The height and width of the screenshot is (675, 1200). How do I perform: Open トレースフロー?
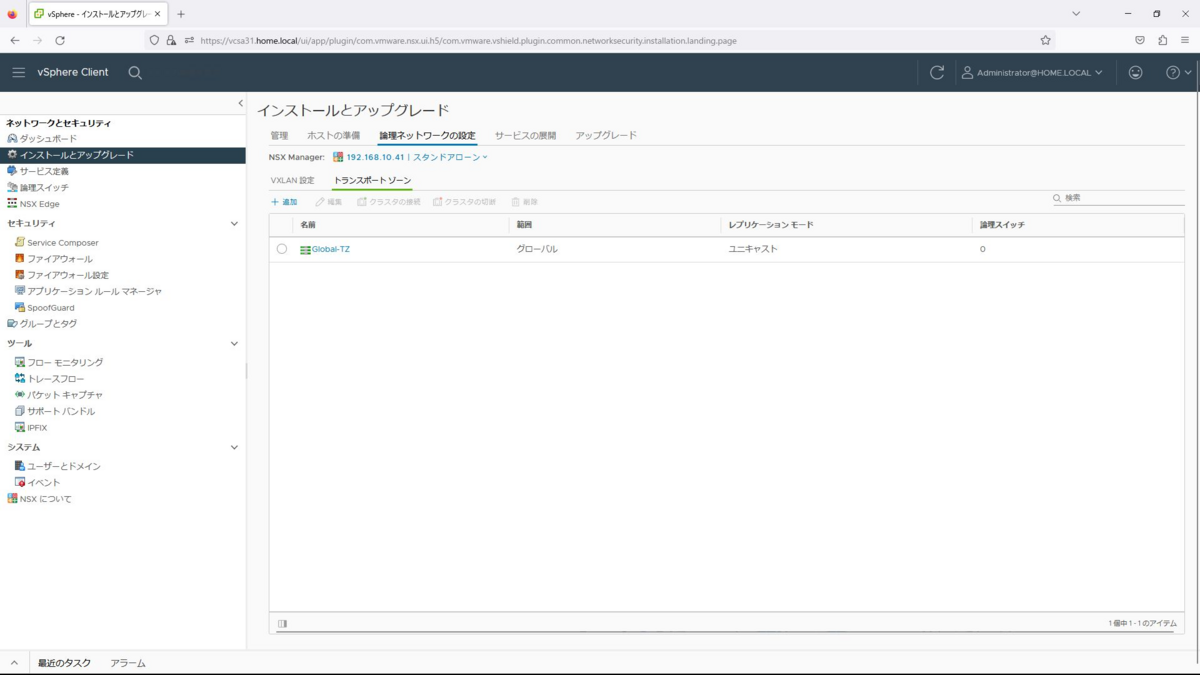pos(56,379)
